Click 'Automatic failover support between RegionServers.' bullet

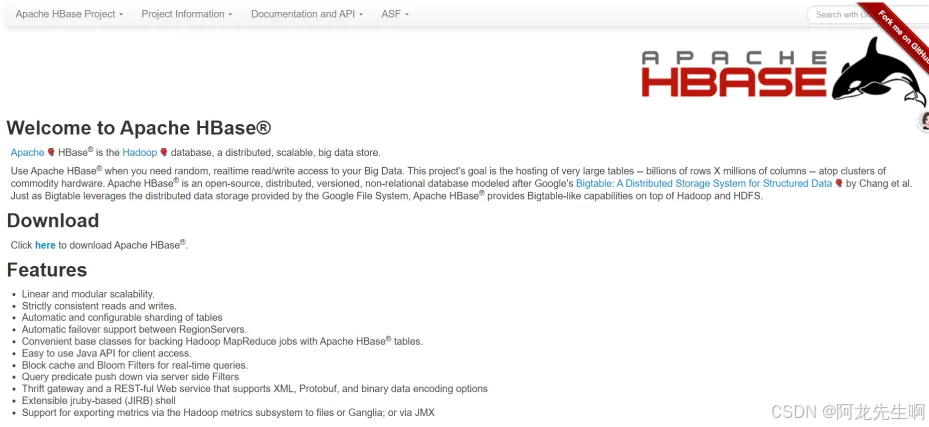[x=134, y=329]
